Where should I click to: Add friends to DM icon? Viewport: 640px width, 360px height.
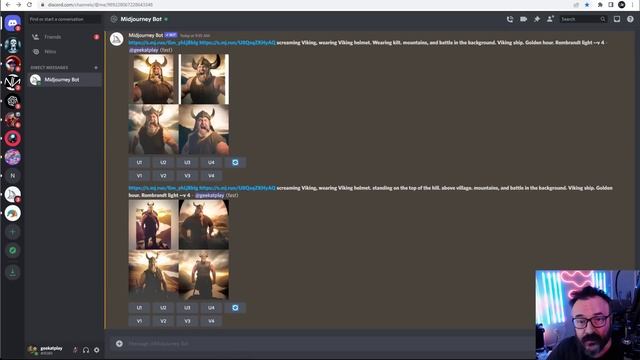tap(550, 19)
